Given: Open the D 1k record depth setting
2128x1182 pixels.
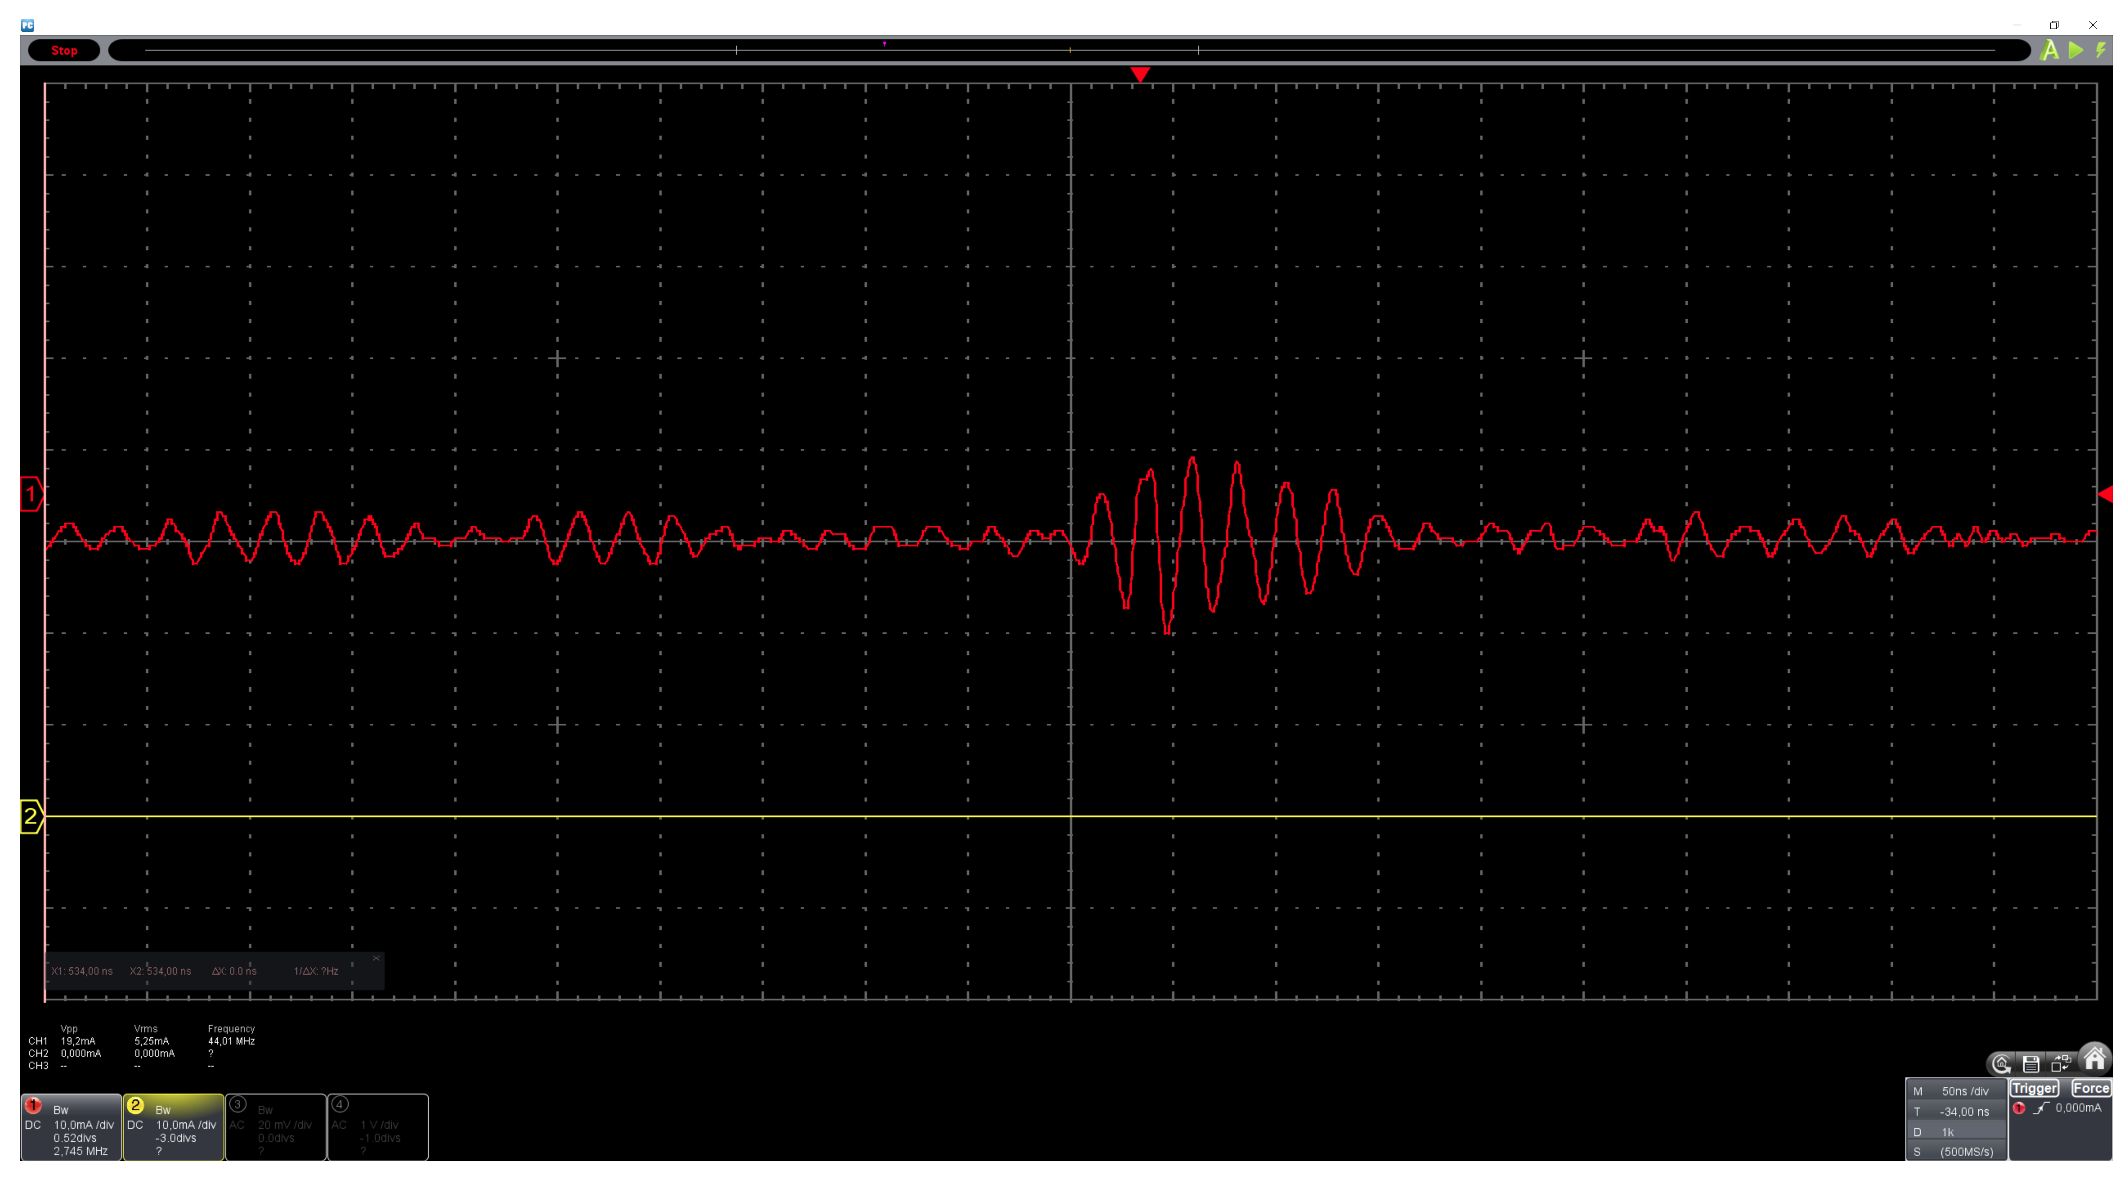Looking at the screenshot, I should (x=1956, y=1132).
